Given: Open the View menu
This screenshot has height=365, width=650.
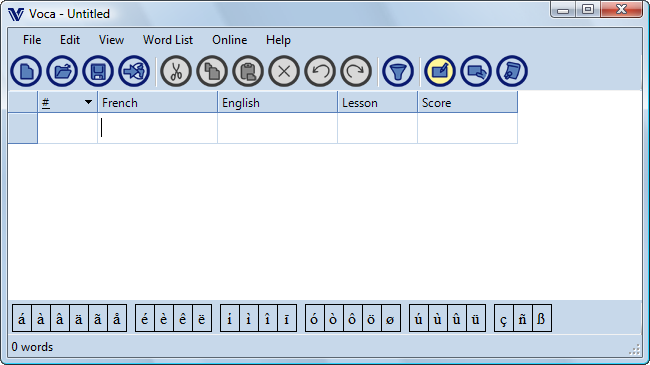Looking at the screenshot, I should tap(111, 40).
